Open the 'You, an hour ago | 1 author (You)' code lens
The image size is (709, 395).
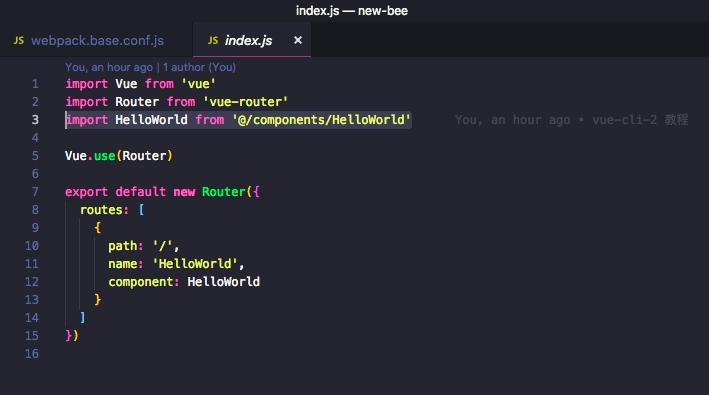point(150,67)
